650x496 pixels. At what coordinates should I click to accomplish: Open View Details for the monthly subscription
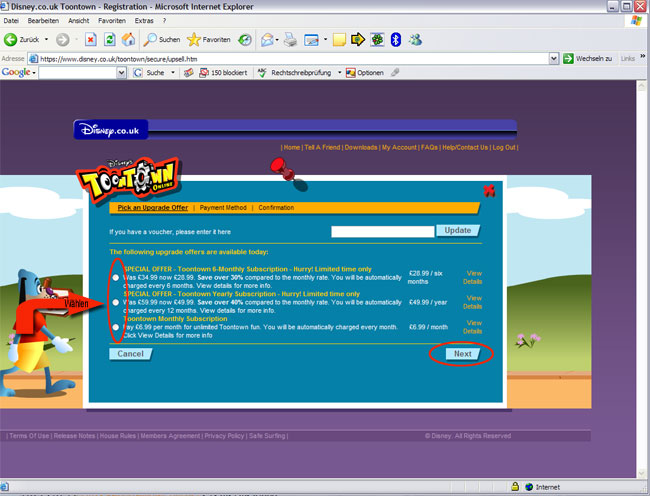473,327
